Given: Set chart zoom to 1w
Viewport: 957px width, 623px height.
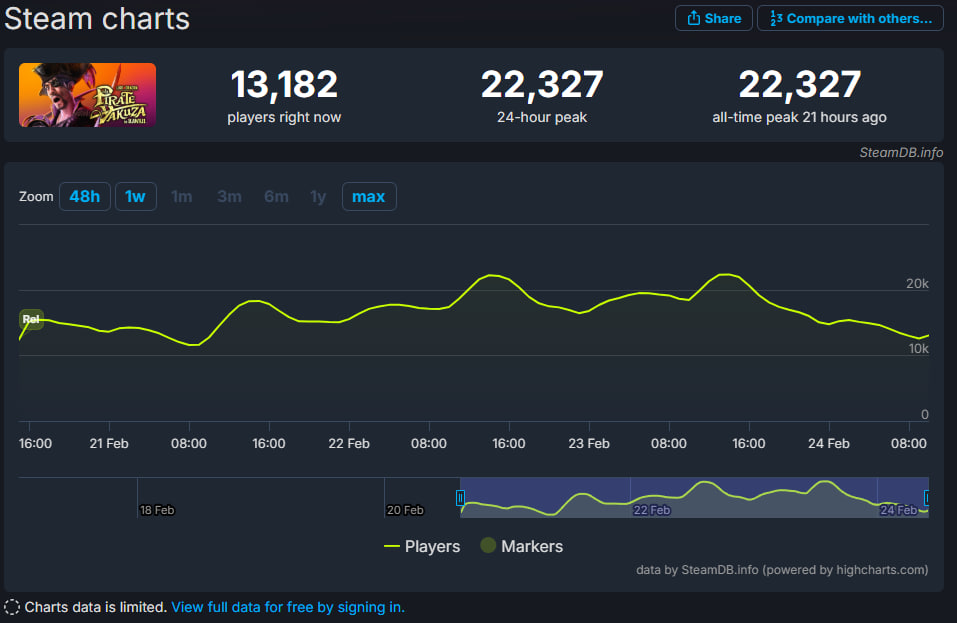Looking at the screenshot, I should 135,197.
